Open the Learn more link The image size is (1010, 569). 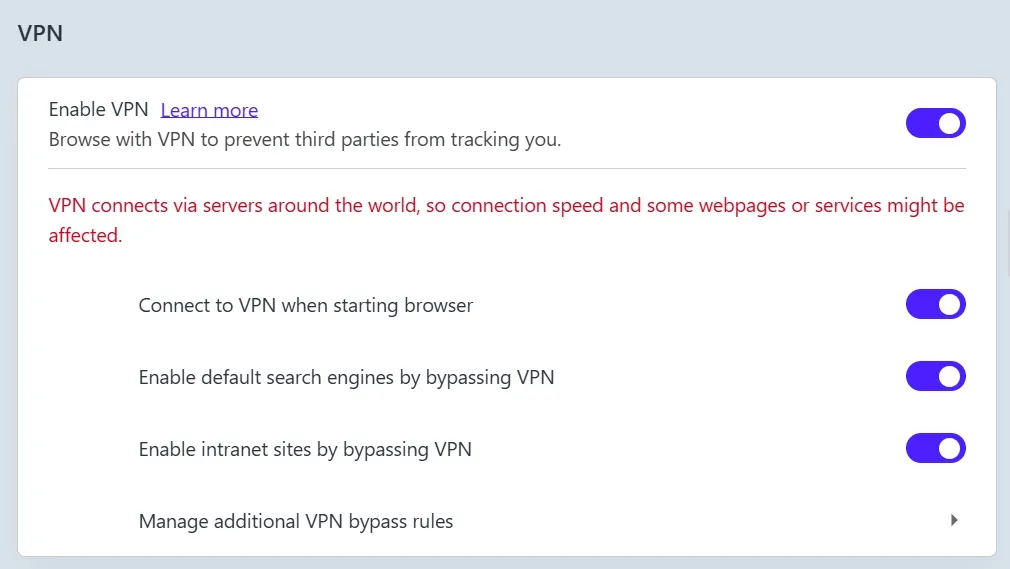pyautogui.click(x=209, y=110)
